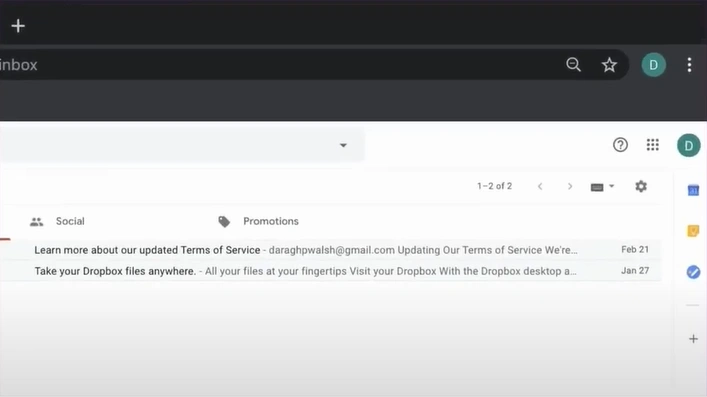Expand input tools dropdown arrow
Image resolution: width=707 pixels, height=397 pixels.
pyautogui.click(x=611, y=186)
